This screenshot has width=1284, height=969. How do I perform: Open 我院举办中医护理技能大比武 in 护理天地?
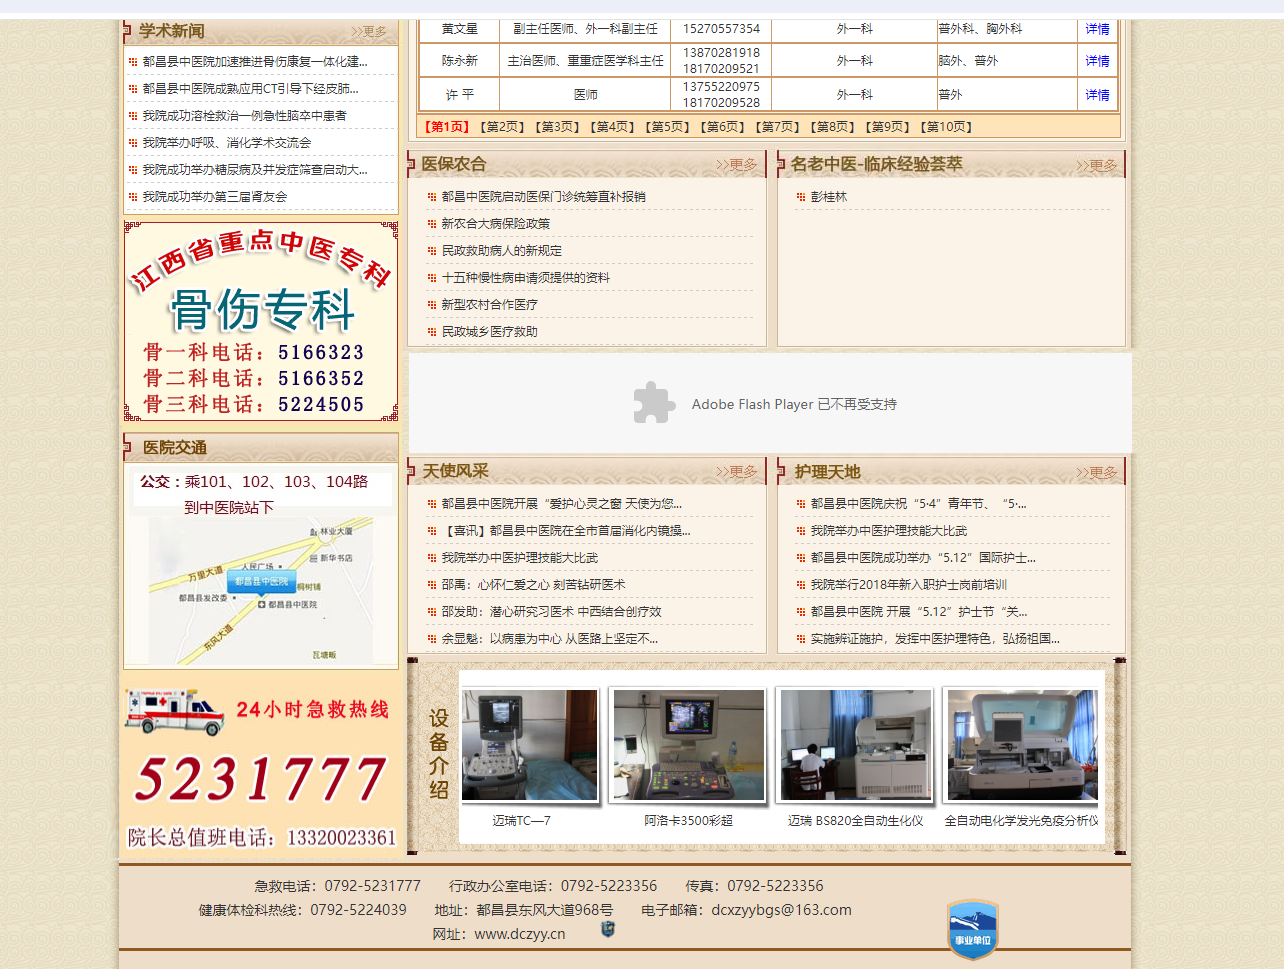click(888, 531)
